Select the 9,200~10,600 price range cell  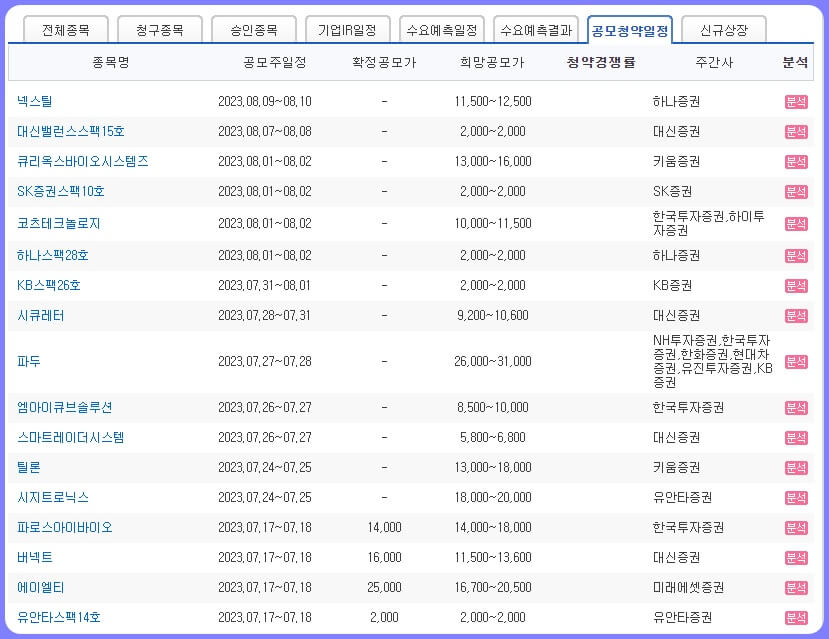493,316
